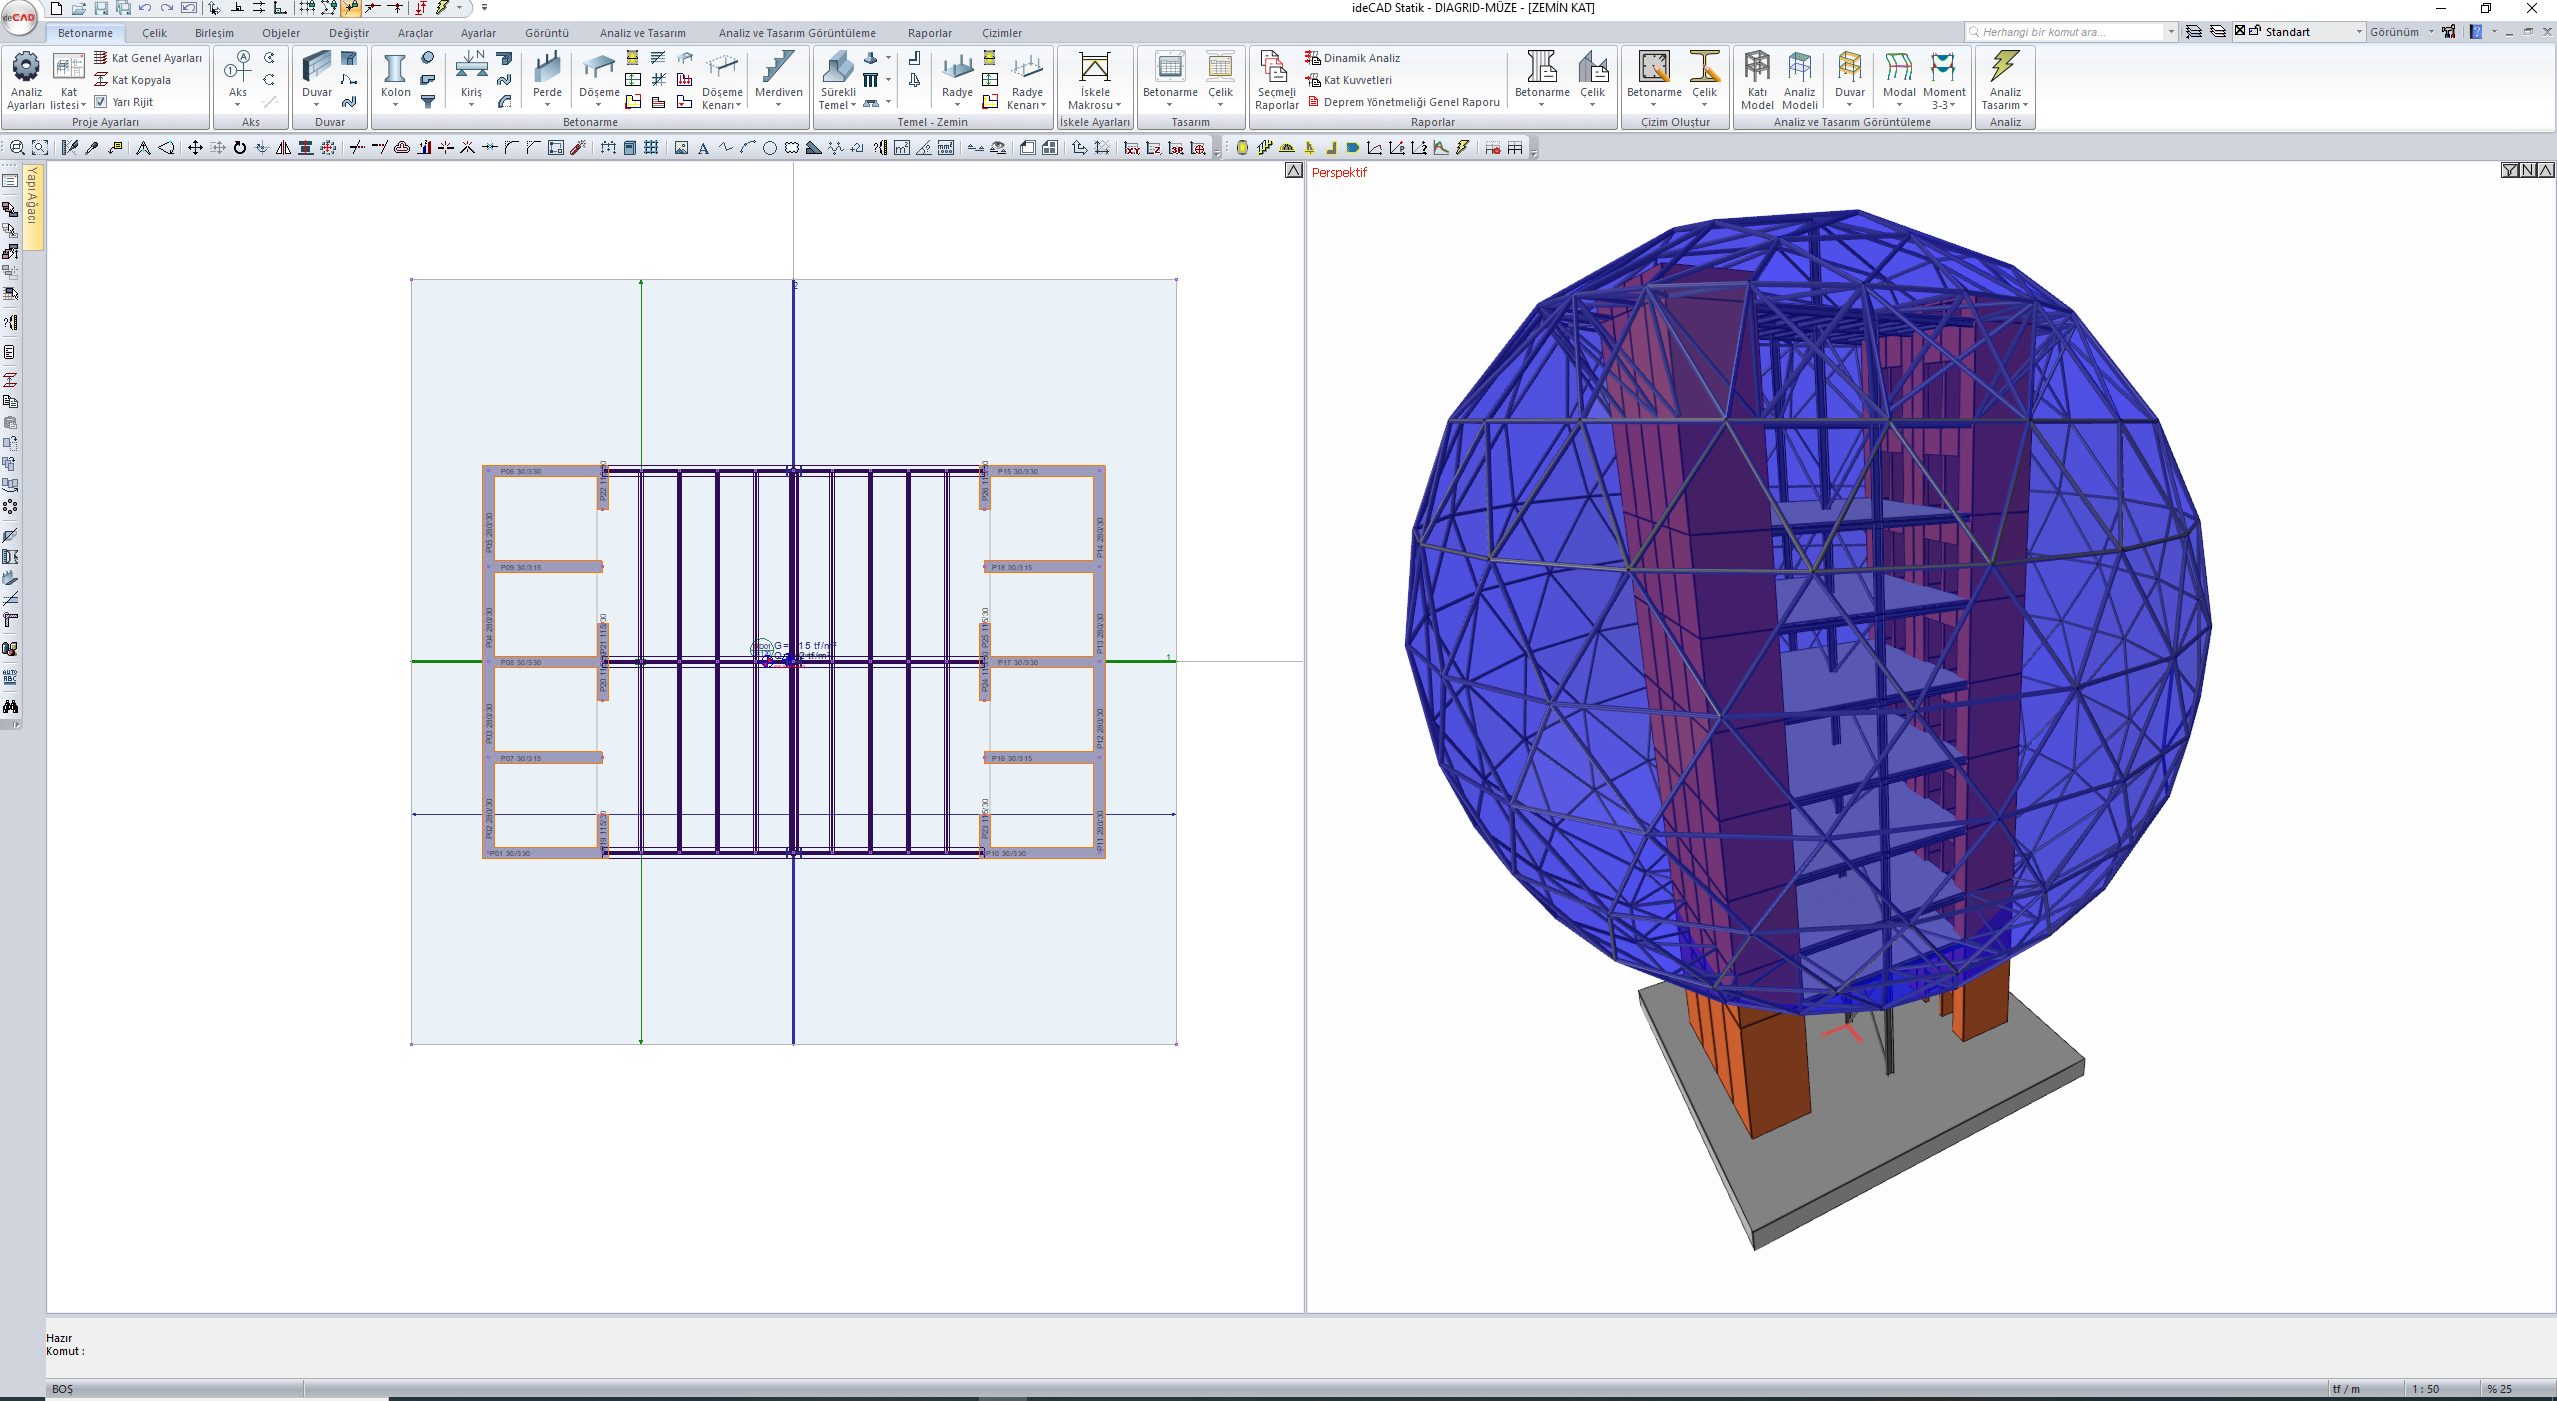
Task: Open the Raporlar ribbon tab
Action: pos(929,33)
